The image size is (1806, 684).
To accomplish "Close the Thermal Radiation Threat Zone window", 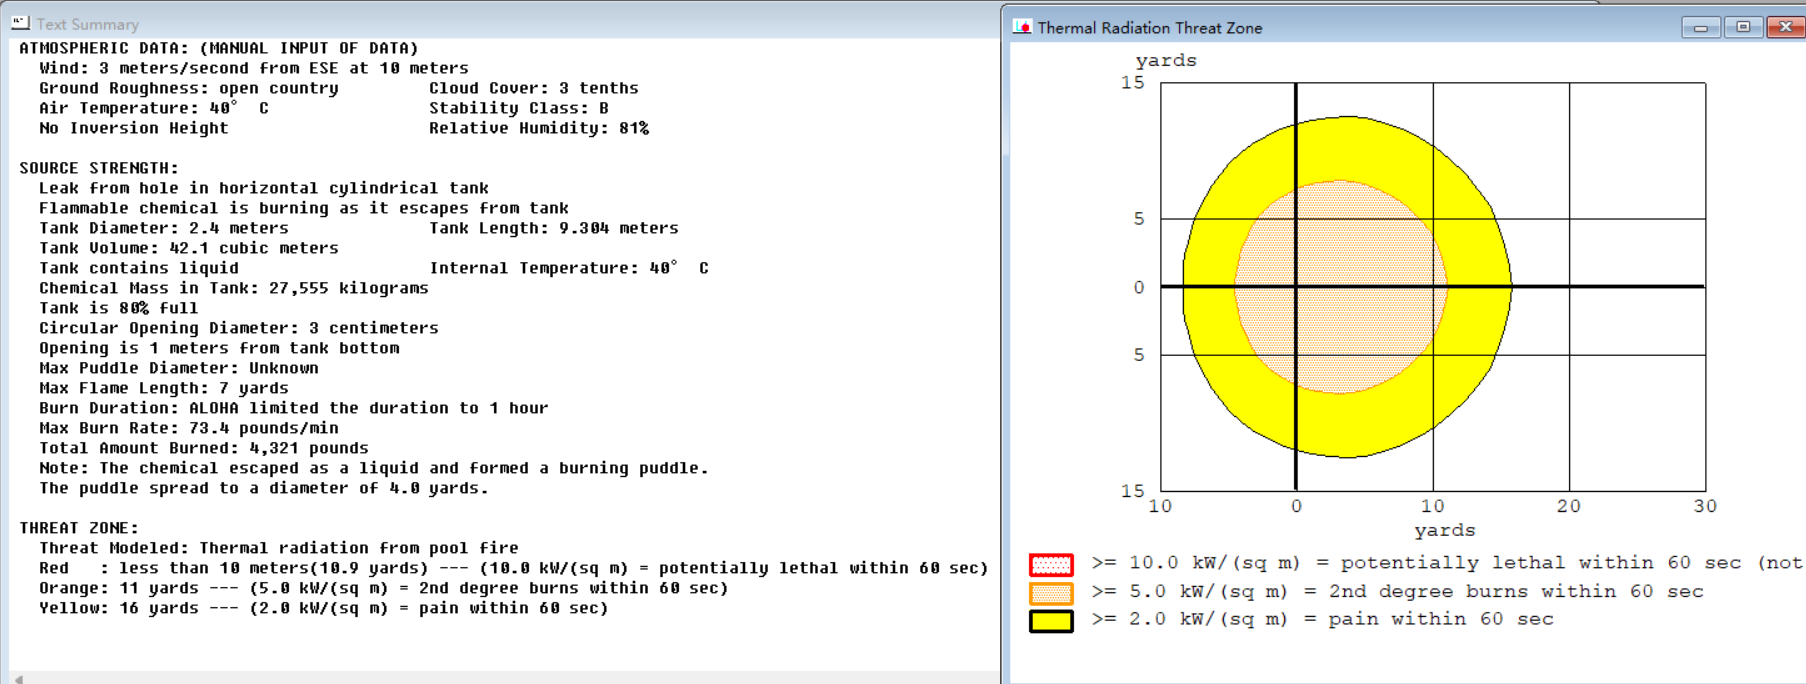I will pyautogui.click(x=1785, y=27).
